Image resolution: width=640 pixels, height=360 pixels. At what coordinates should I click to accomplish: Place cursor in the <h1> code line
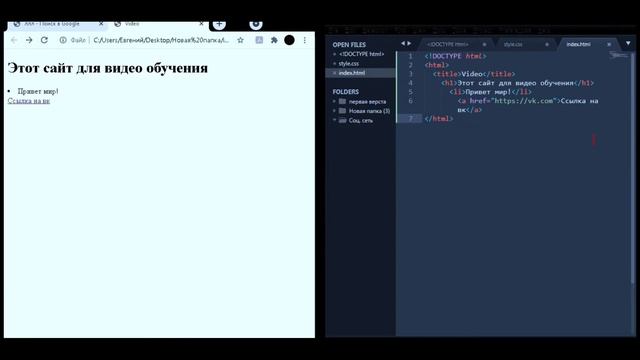pyautogui.click(x=518, y=83)
